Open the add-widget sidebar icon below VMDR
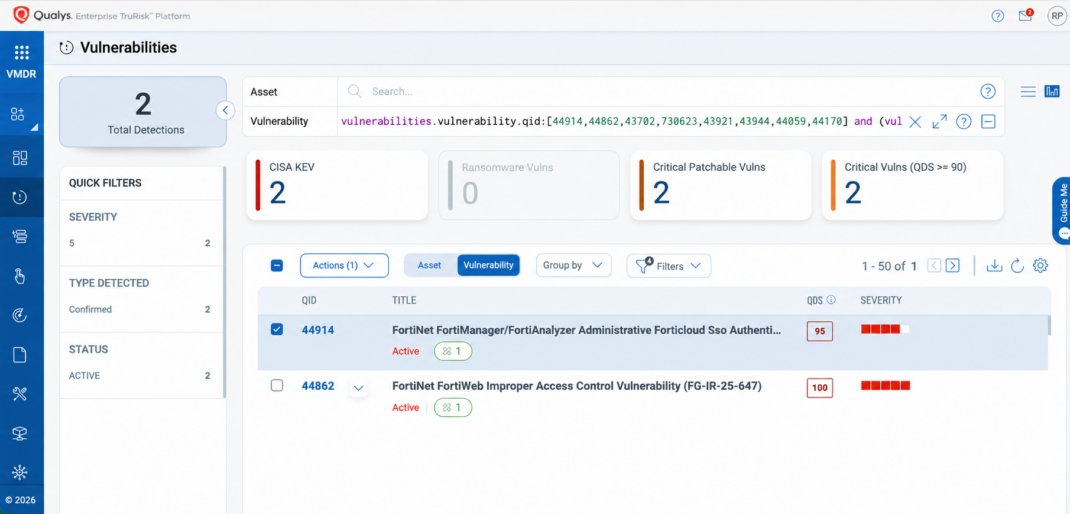The width and height of the screenshot is (1070, 514). (18, 114)
